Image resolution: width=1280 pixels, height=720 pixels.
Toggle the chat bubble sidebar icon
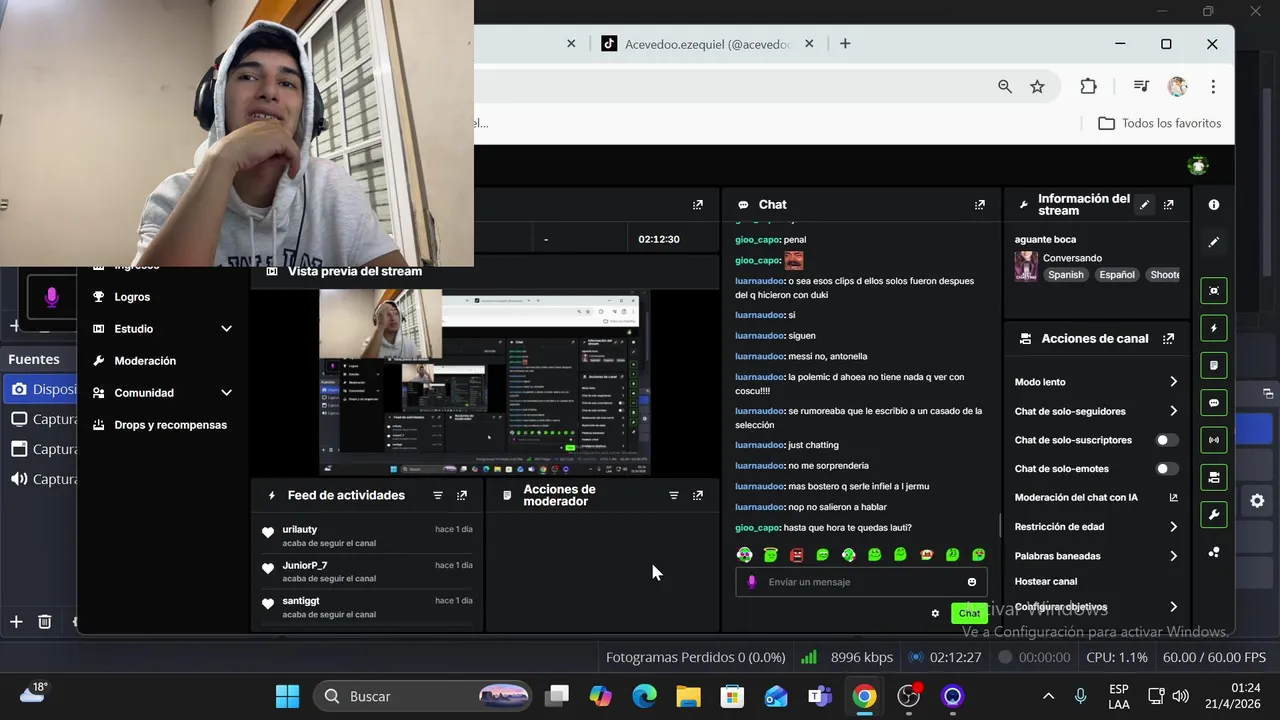(x=1213, y=403)
